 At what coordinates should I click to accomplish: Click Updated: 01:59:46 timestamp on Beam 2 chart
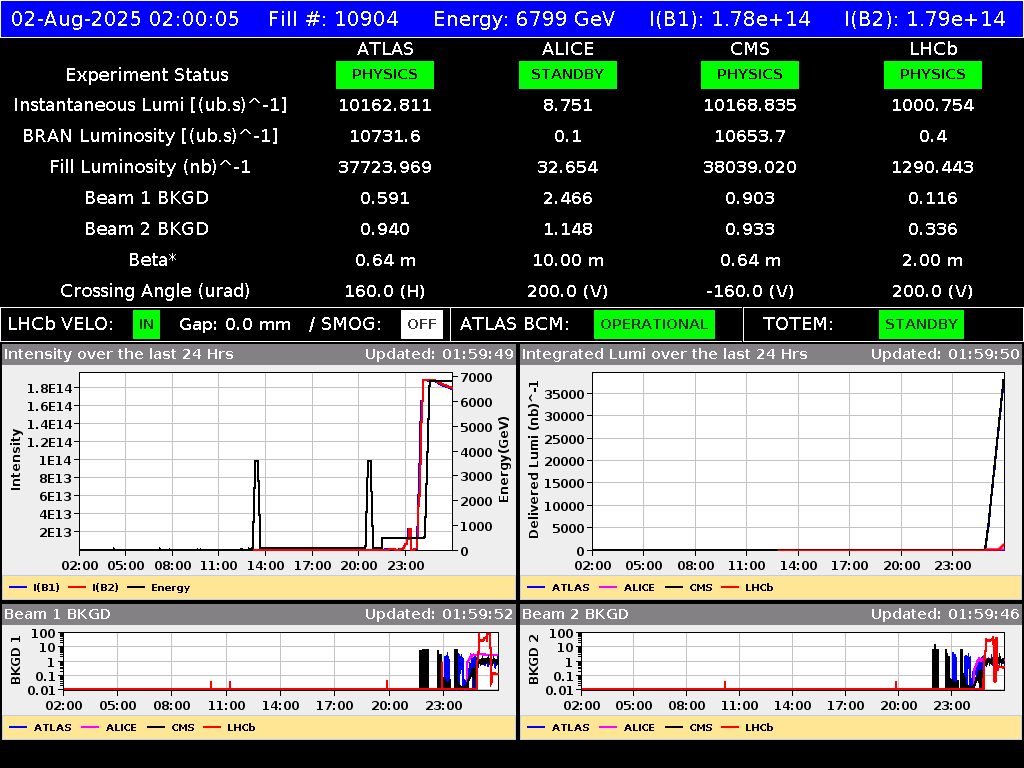point(945,614)
